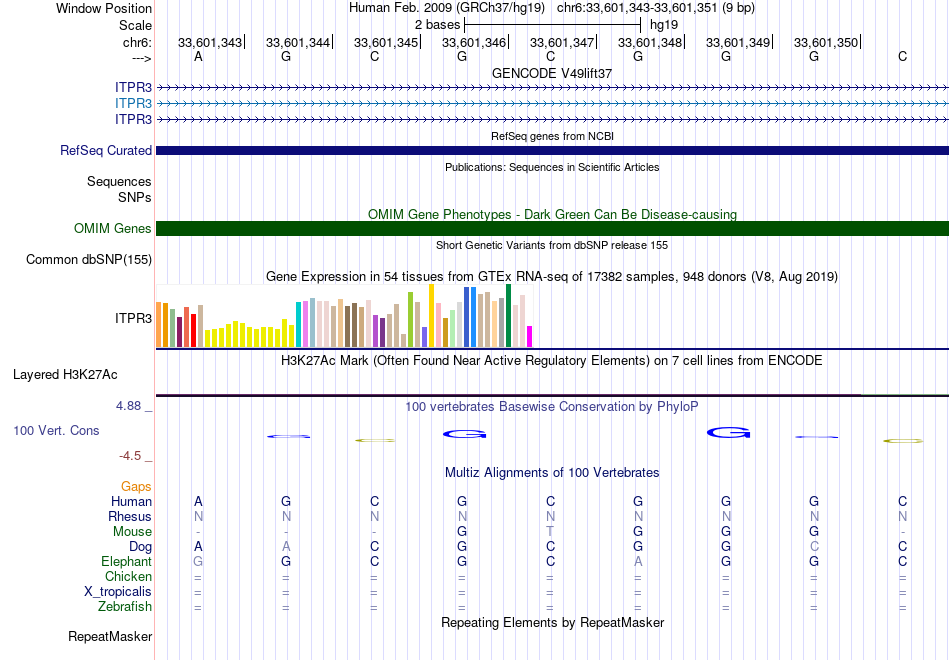Click the Mouse species row label
Image resolution: width=950 pixels, height=660 pixels.
click(x=132, y=532)
